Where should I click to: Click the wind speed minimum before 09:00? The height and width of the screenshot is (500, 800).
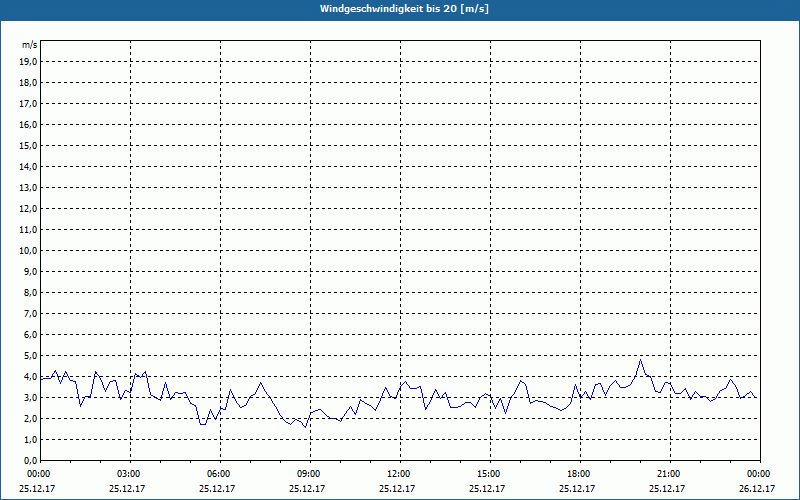[305, 427]
